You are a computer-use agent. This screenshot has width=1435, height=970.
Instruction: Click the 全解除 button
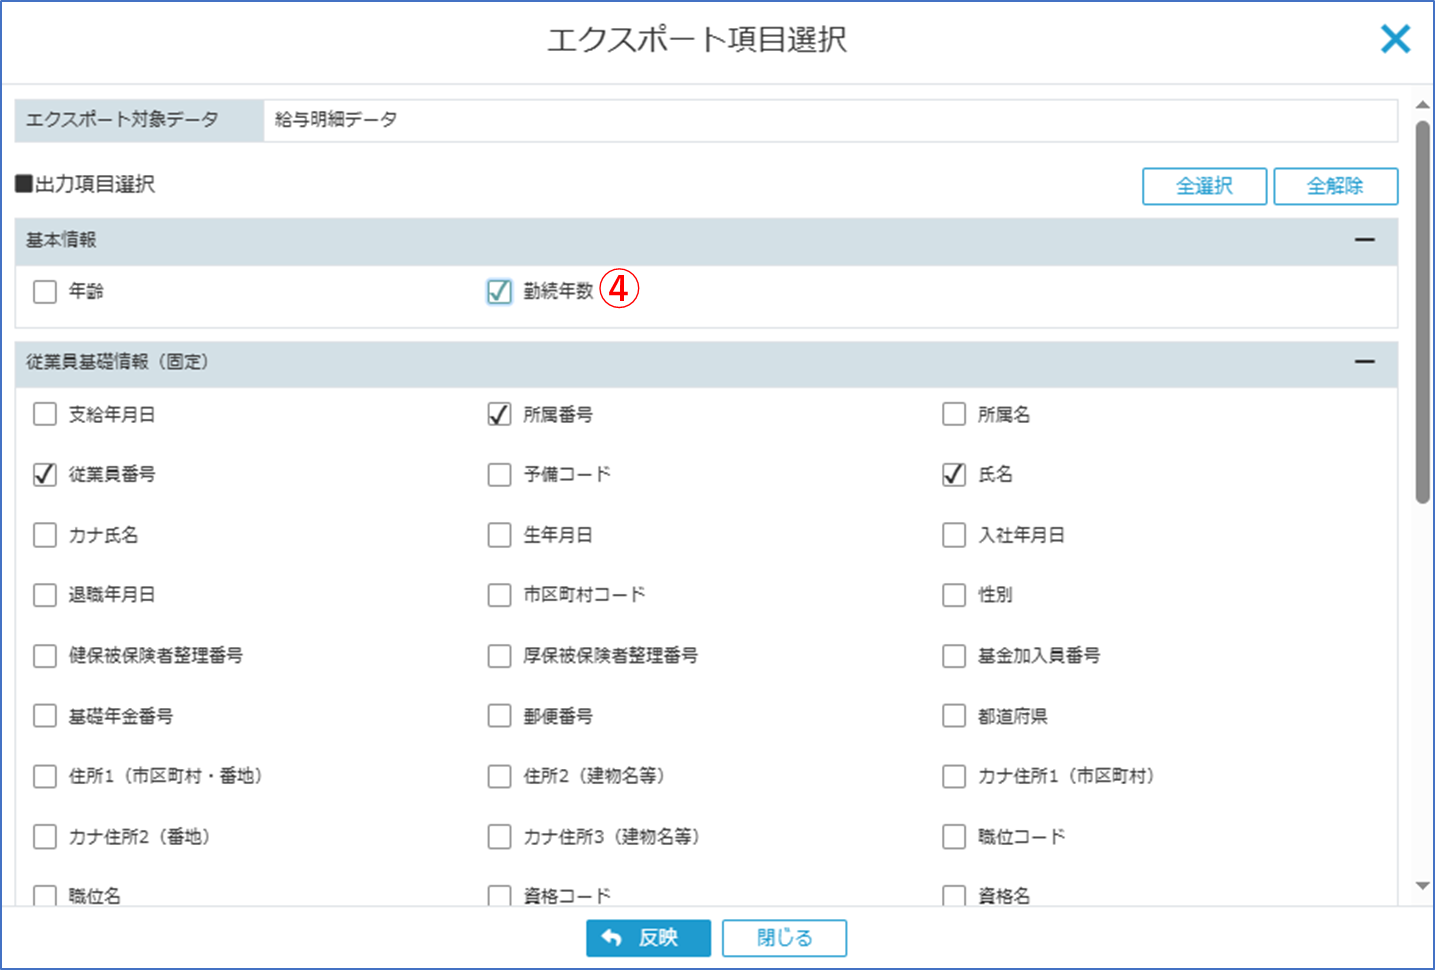pos(1335,186)
